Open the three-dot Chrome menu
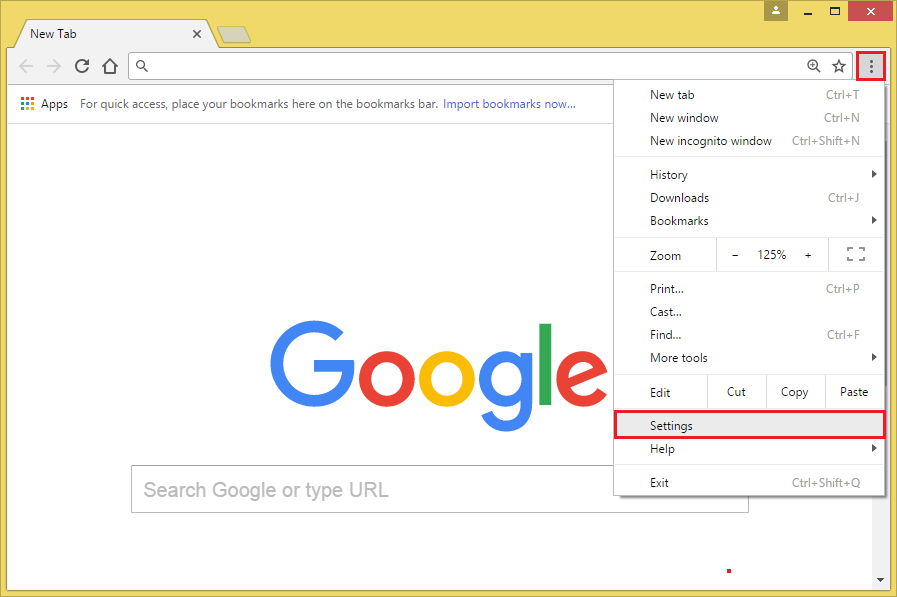897x597 pixels. pos(871,66)
